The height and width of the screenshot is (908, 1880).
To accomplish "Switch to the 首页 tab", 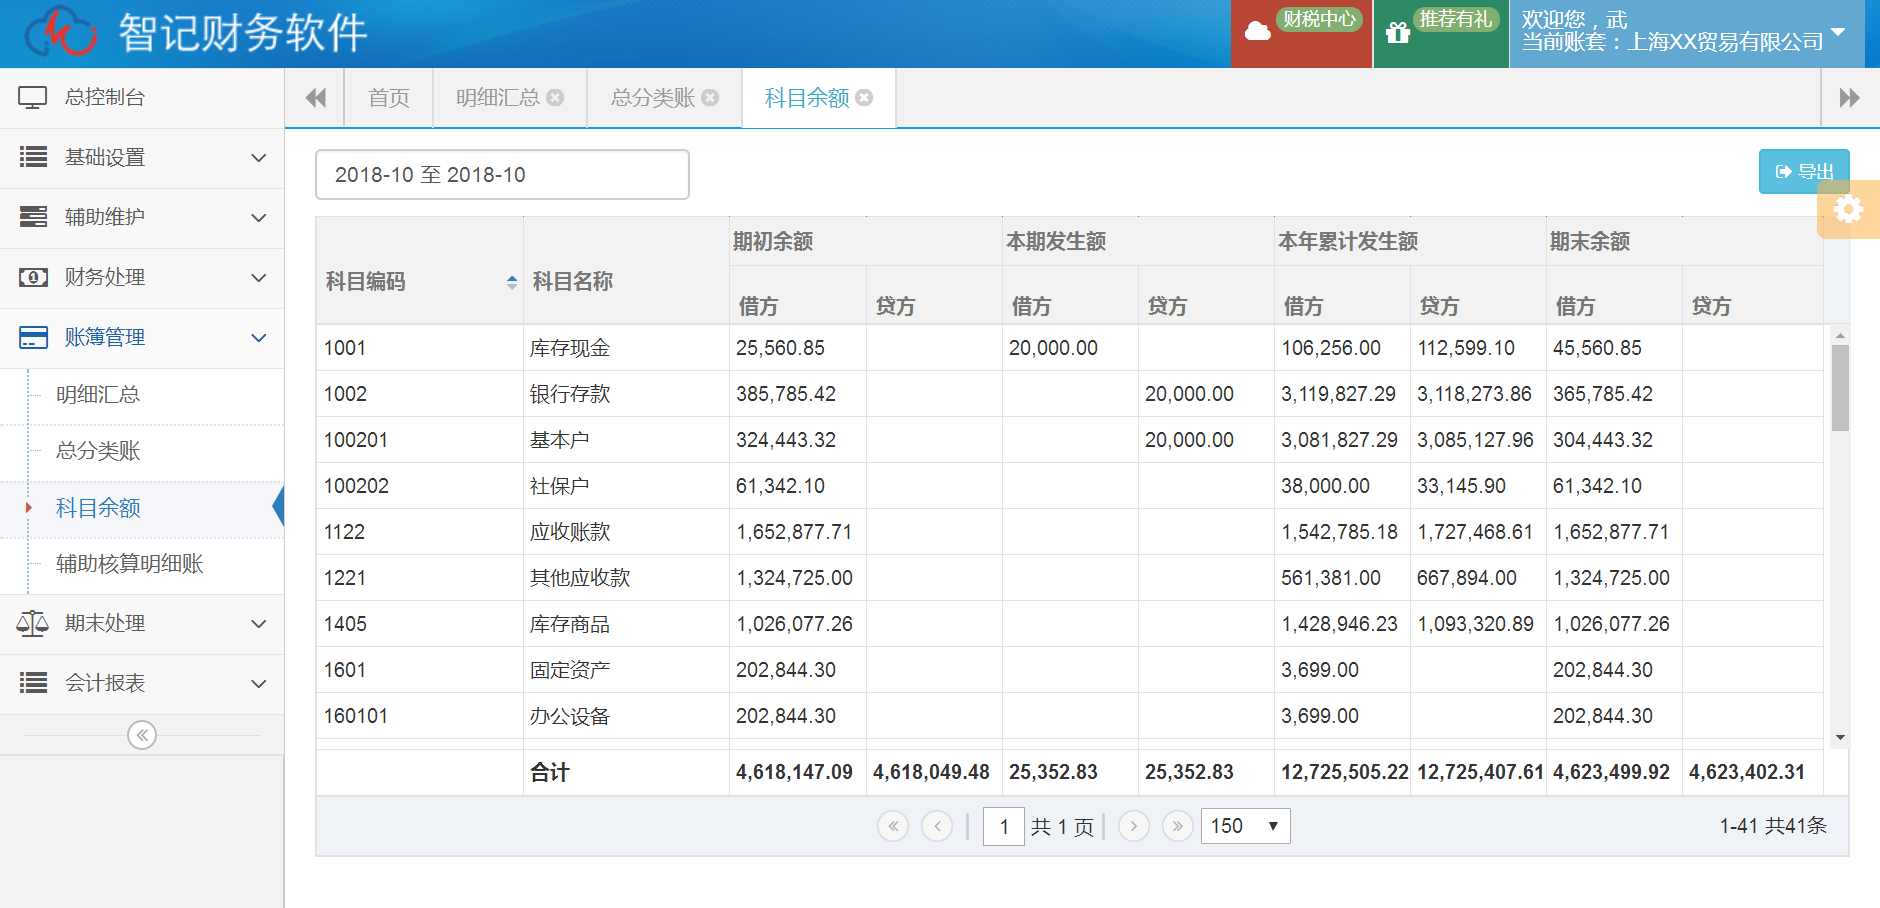I will (x=388, y=97).
